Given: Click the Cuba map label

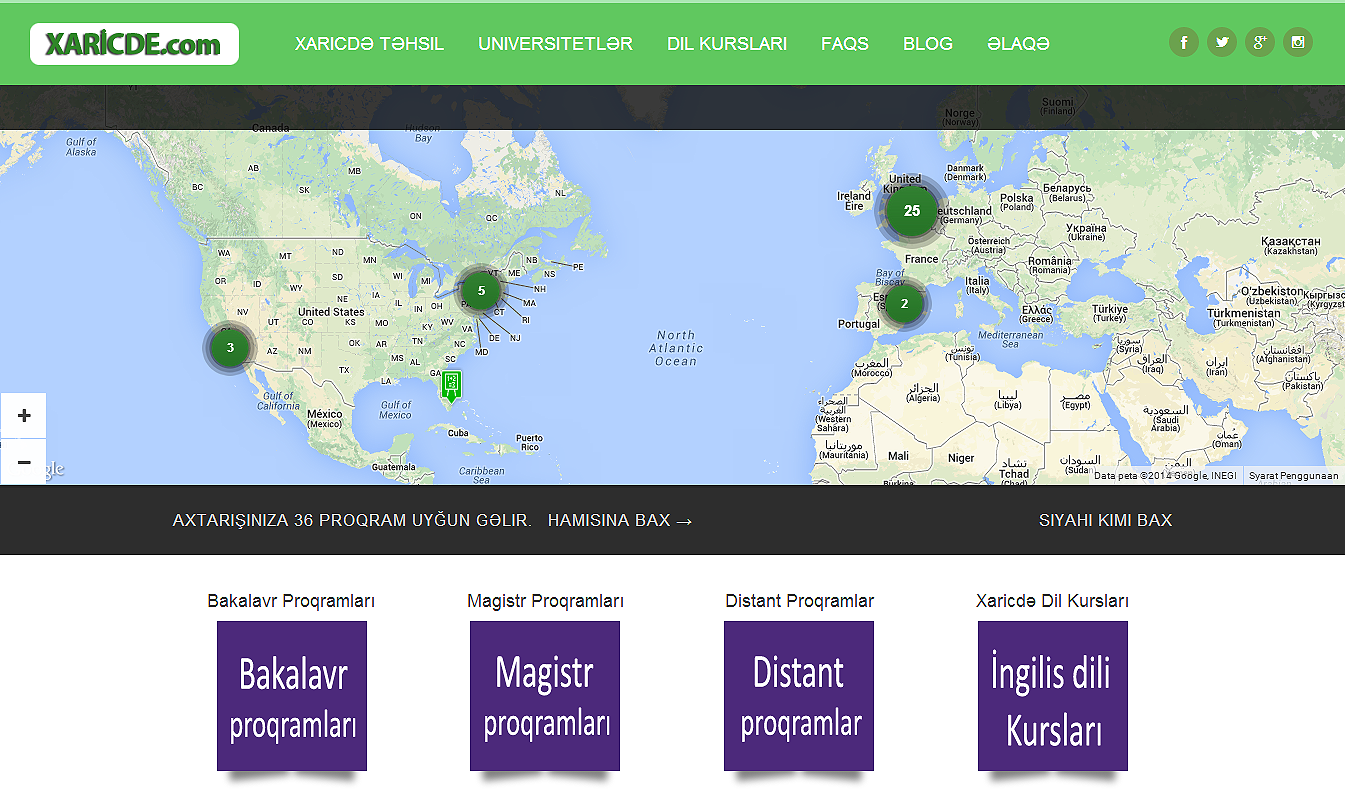Looking at the screenshot, I should pyautogui.click(x=458, y=433).
